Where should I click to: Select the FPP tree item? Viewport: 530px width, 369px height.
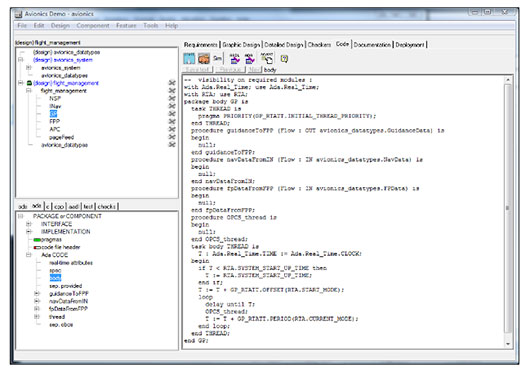pos(54,122)
